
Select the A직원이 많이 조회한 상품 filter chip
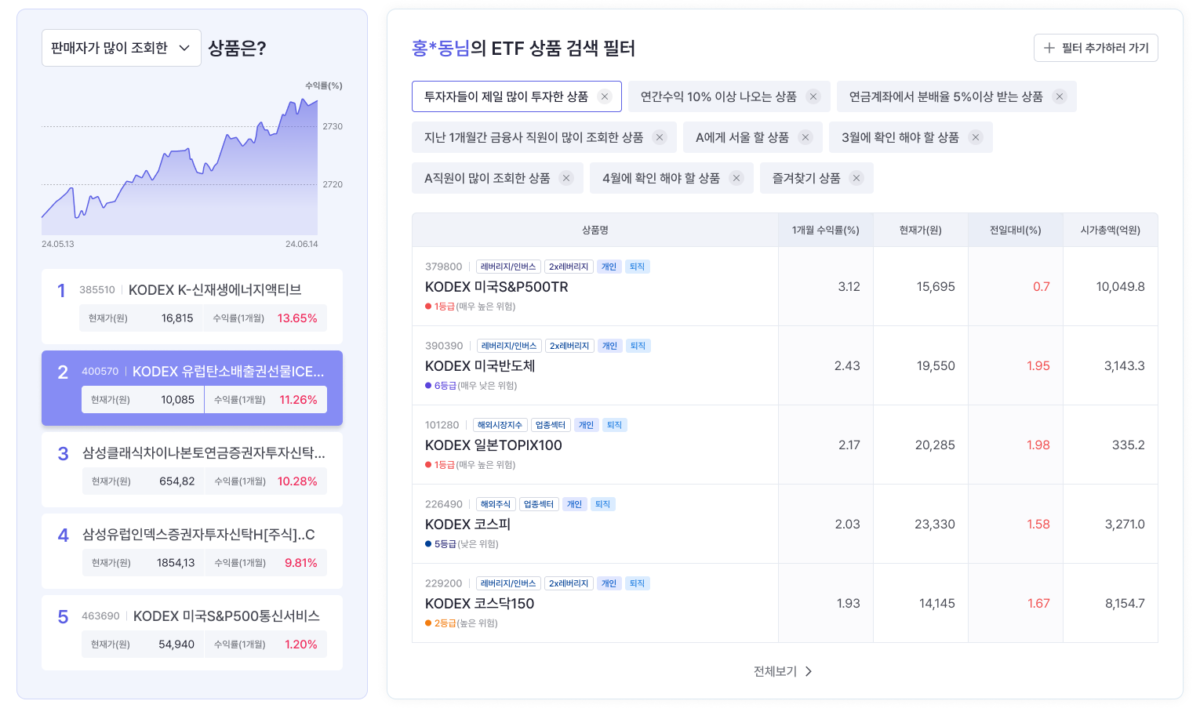487,178
